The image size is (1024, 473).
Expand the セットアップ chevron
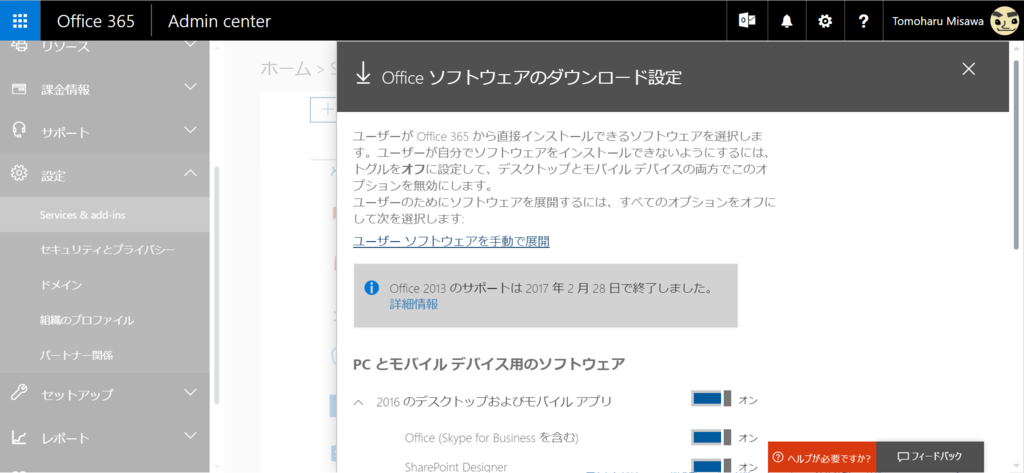(x=190, y=392)
